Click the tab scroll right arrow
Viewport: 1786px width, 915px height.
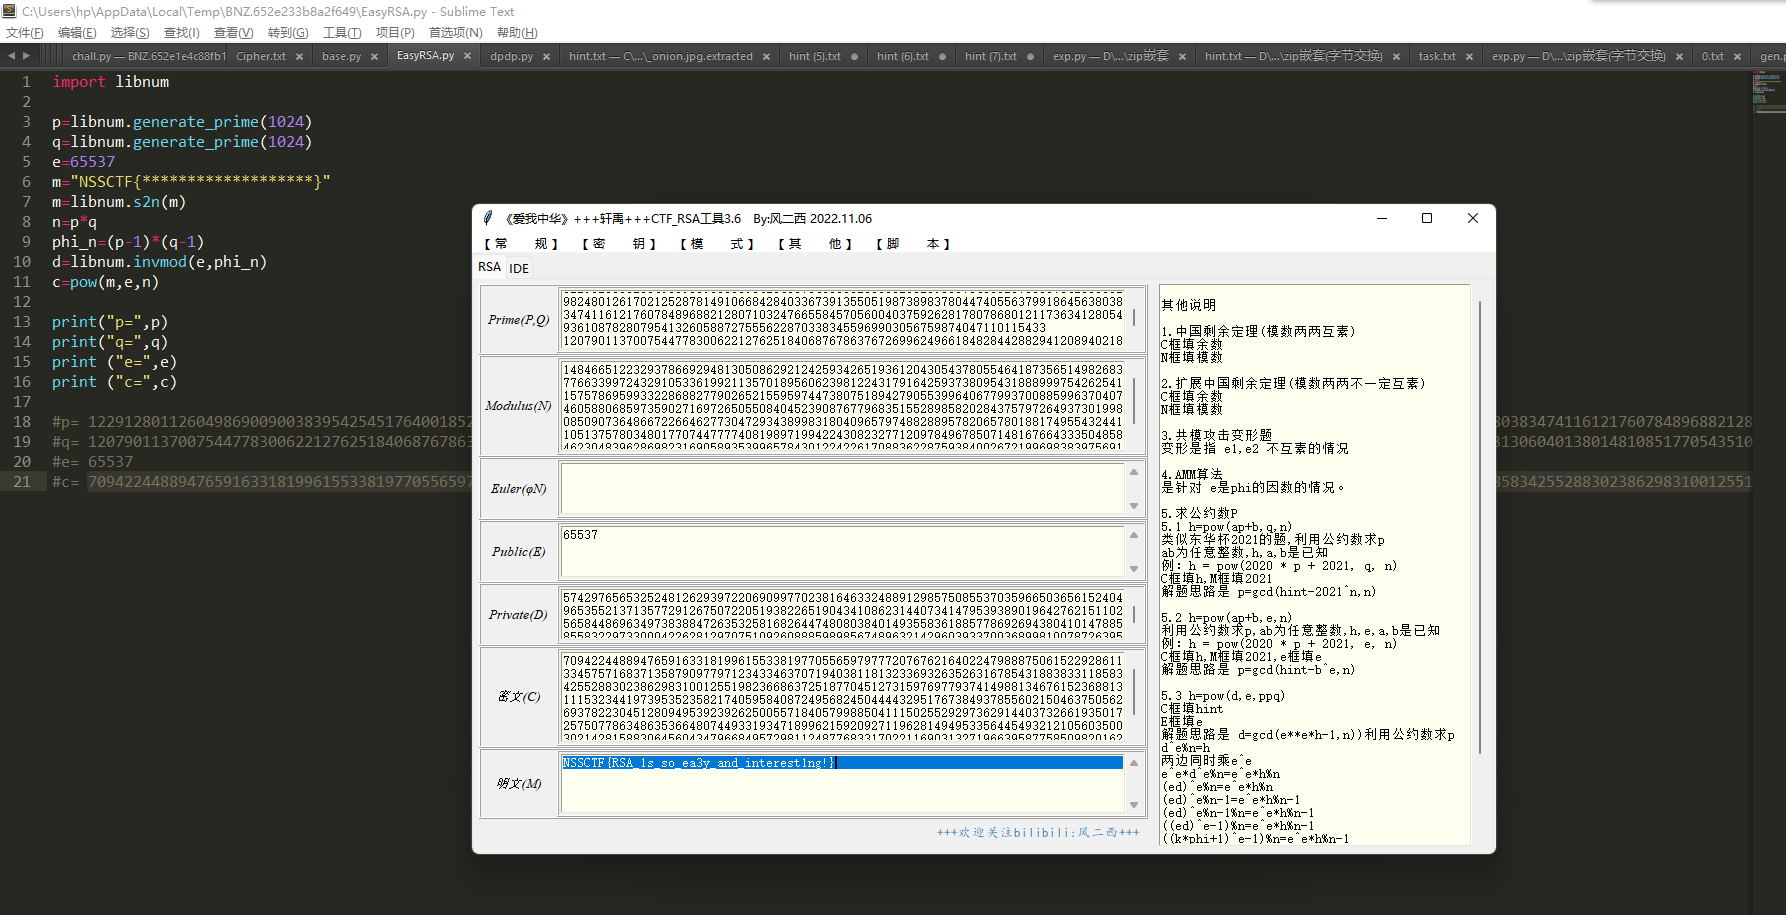click(x=27, y=56)
